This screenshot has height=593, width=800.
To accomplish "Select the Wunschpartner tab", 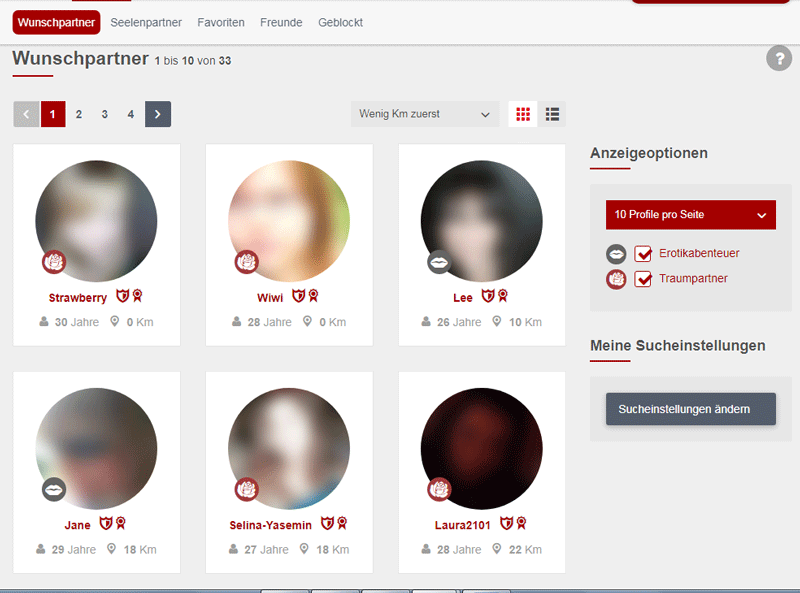I will click(56, 22).
